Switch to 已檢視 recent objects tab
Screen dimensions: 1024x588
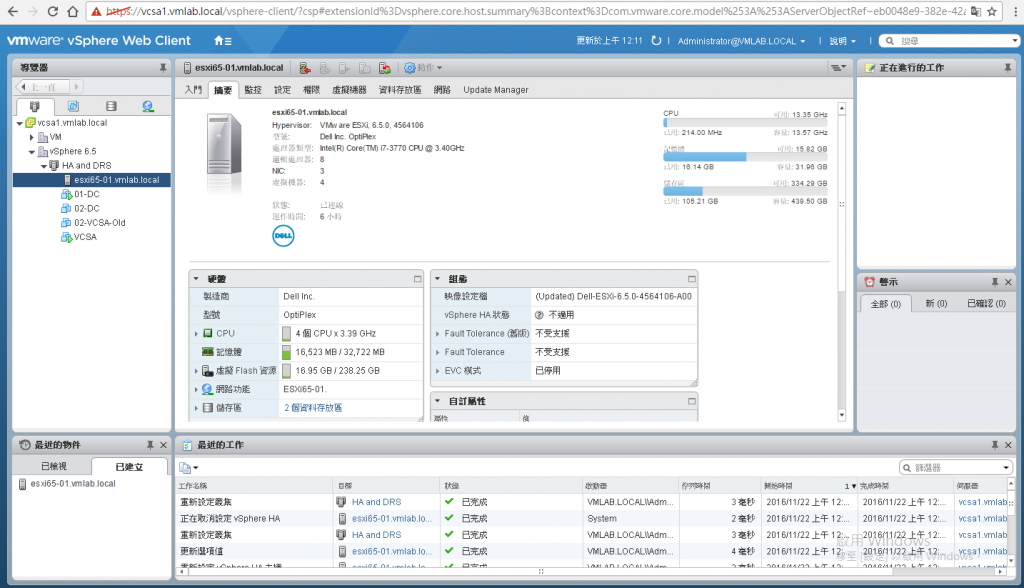pos(54,466)
